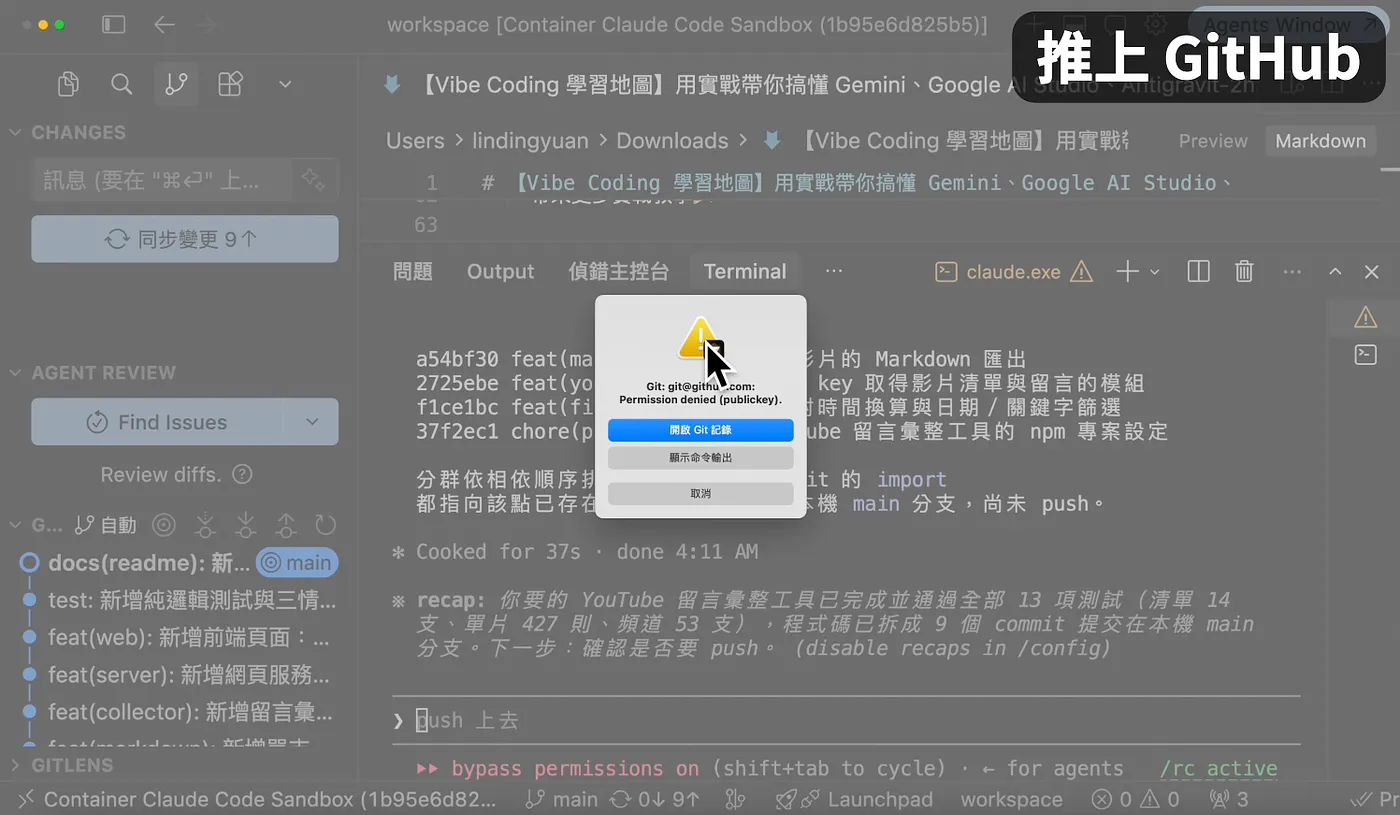Collapse the AGENT REVIEW section
The image size is (1400, 815).
click(15, 372)
